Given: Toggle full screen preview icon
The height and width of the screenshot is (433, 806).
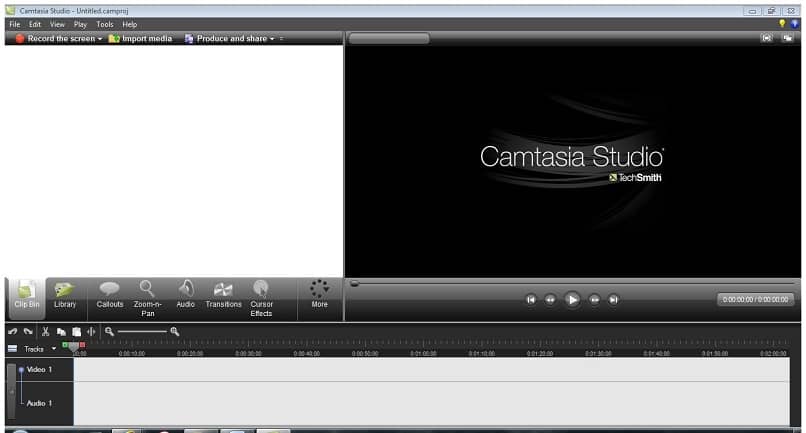Looking at the screenshot, I should [766, 39].
